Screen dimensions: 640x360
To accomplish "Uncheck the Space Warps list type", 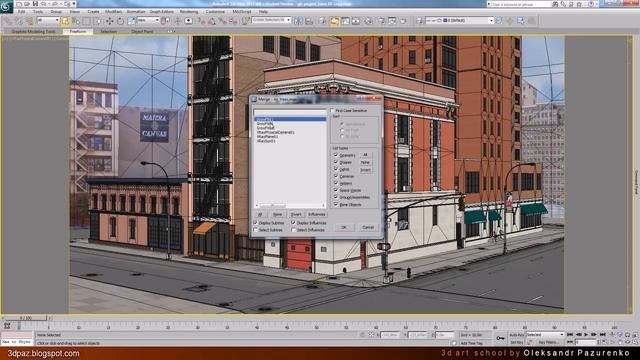I will coord(336,190).
